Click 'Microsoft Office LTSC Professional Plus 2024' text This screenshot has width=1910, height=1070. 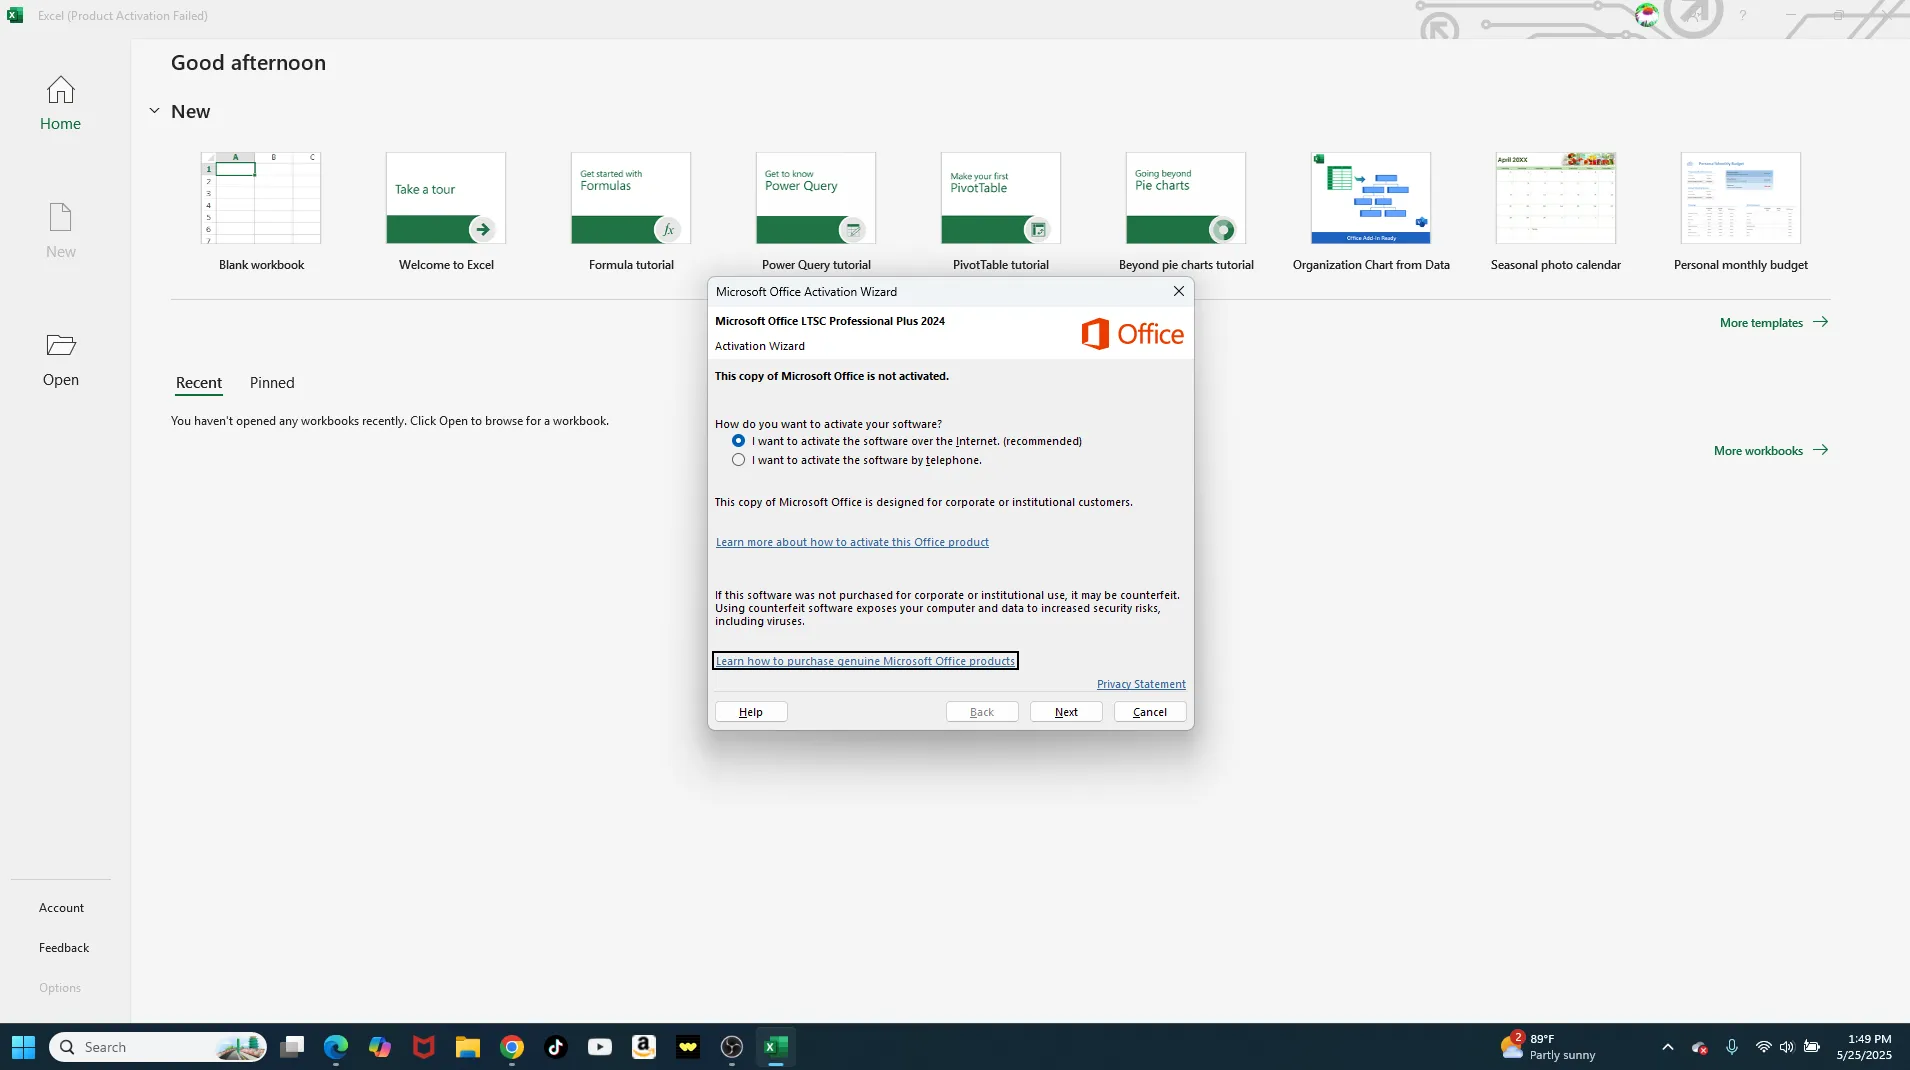[830, 321]
